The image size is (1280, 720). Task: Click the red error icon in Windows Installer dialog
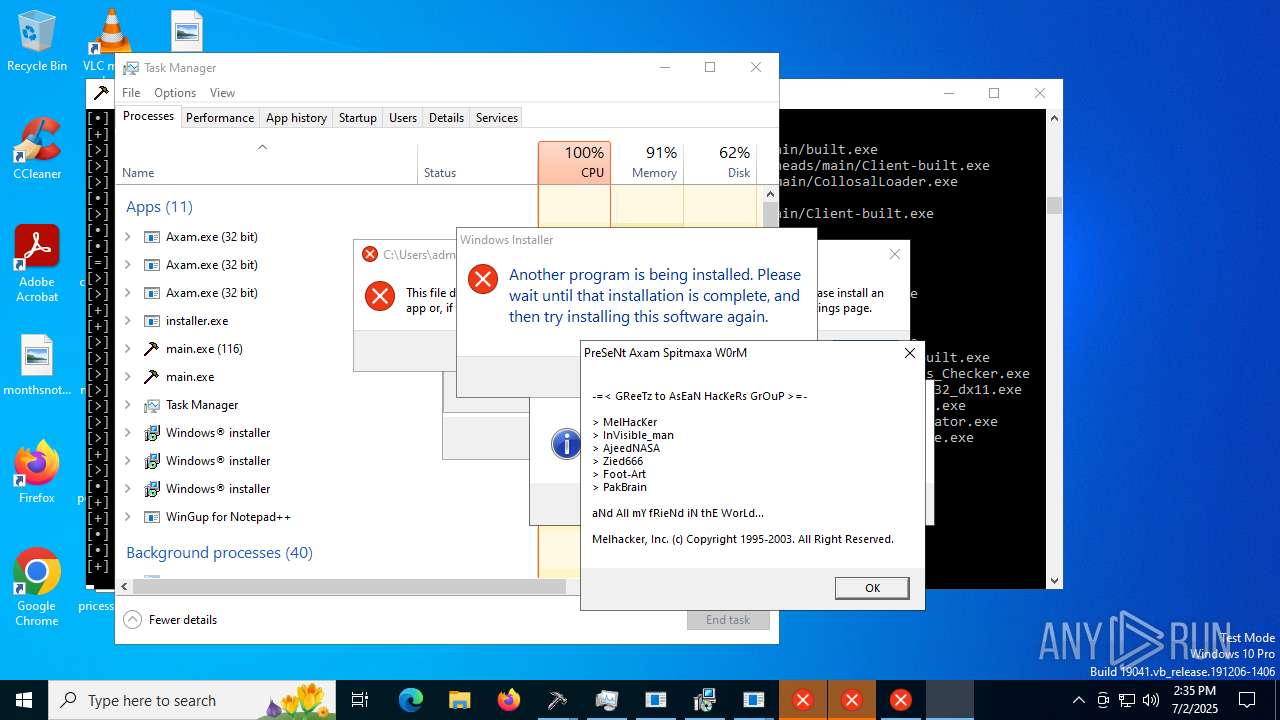pos(483,279)
